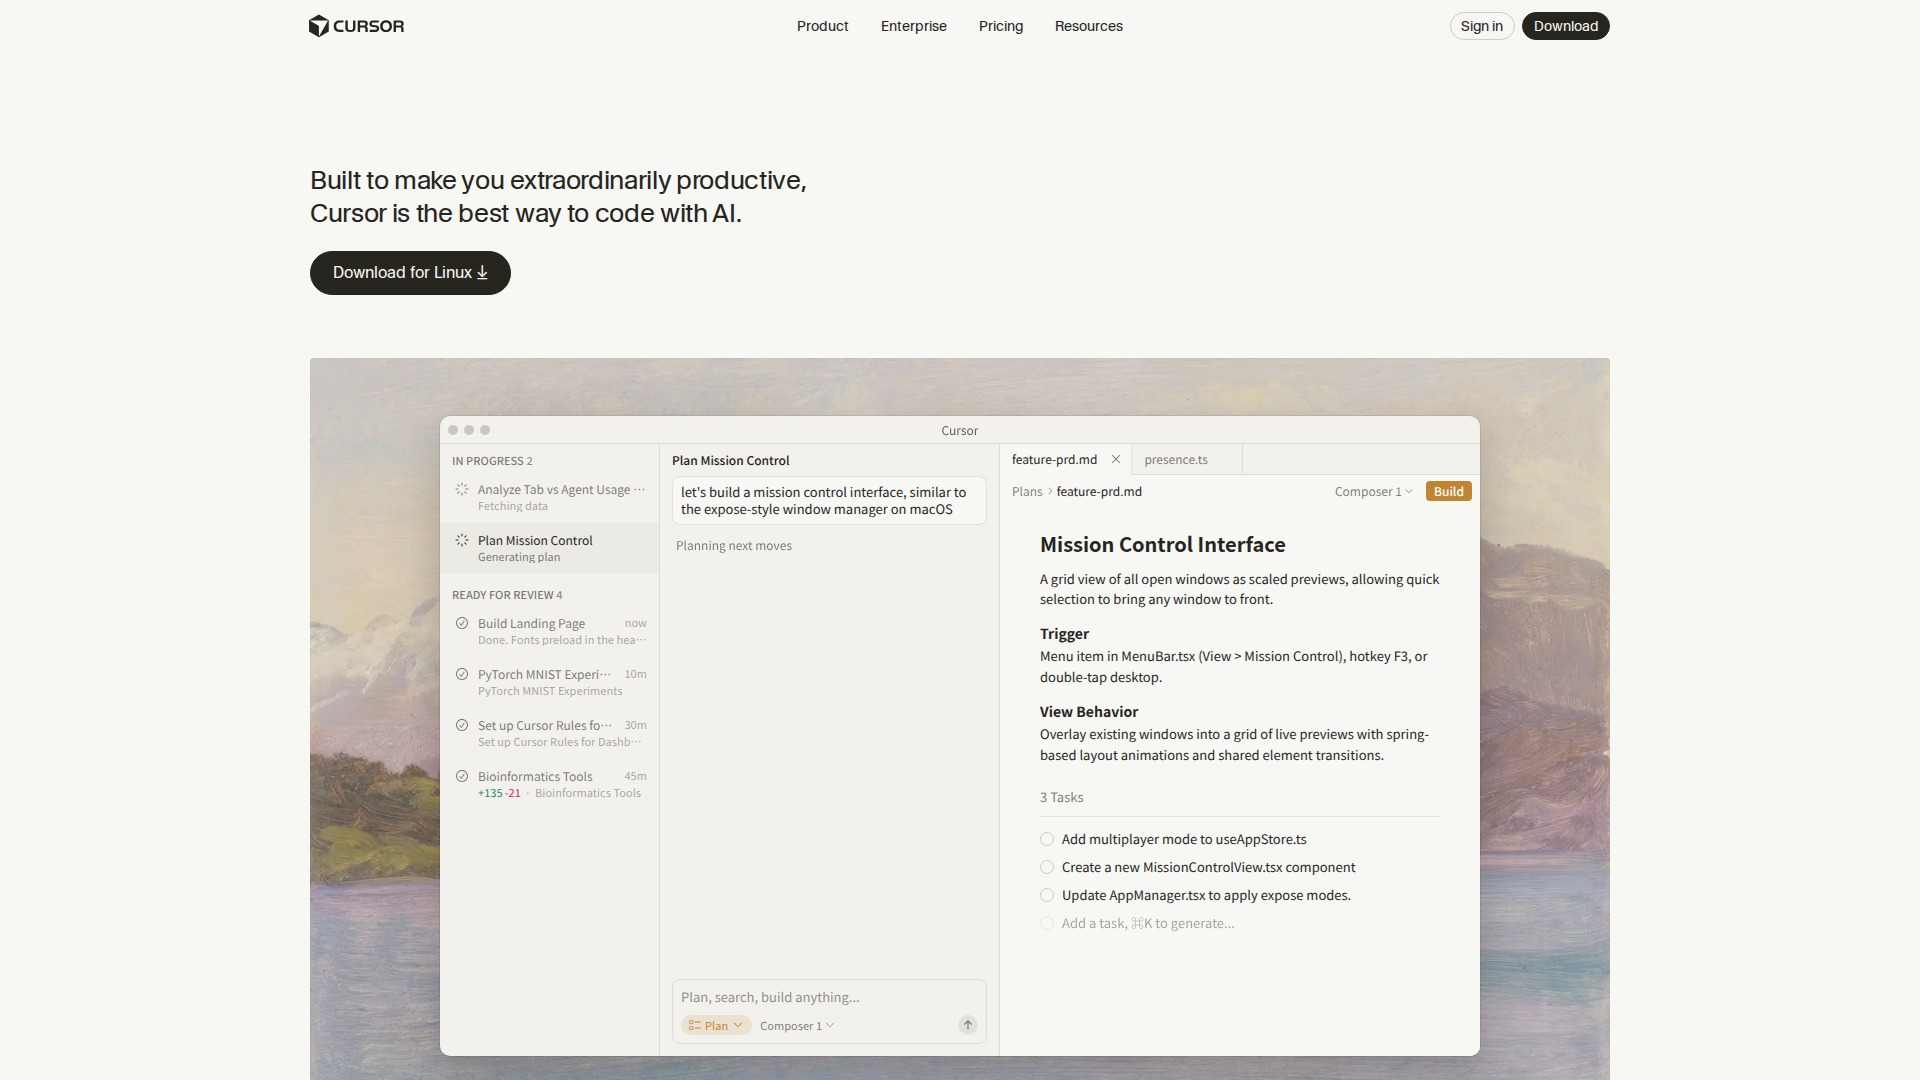Click the download arrow inside Download for Linux
Image resolution: width=1920 pixels, height=1080 pixels.
coord(483,273)
